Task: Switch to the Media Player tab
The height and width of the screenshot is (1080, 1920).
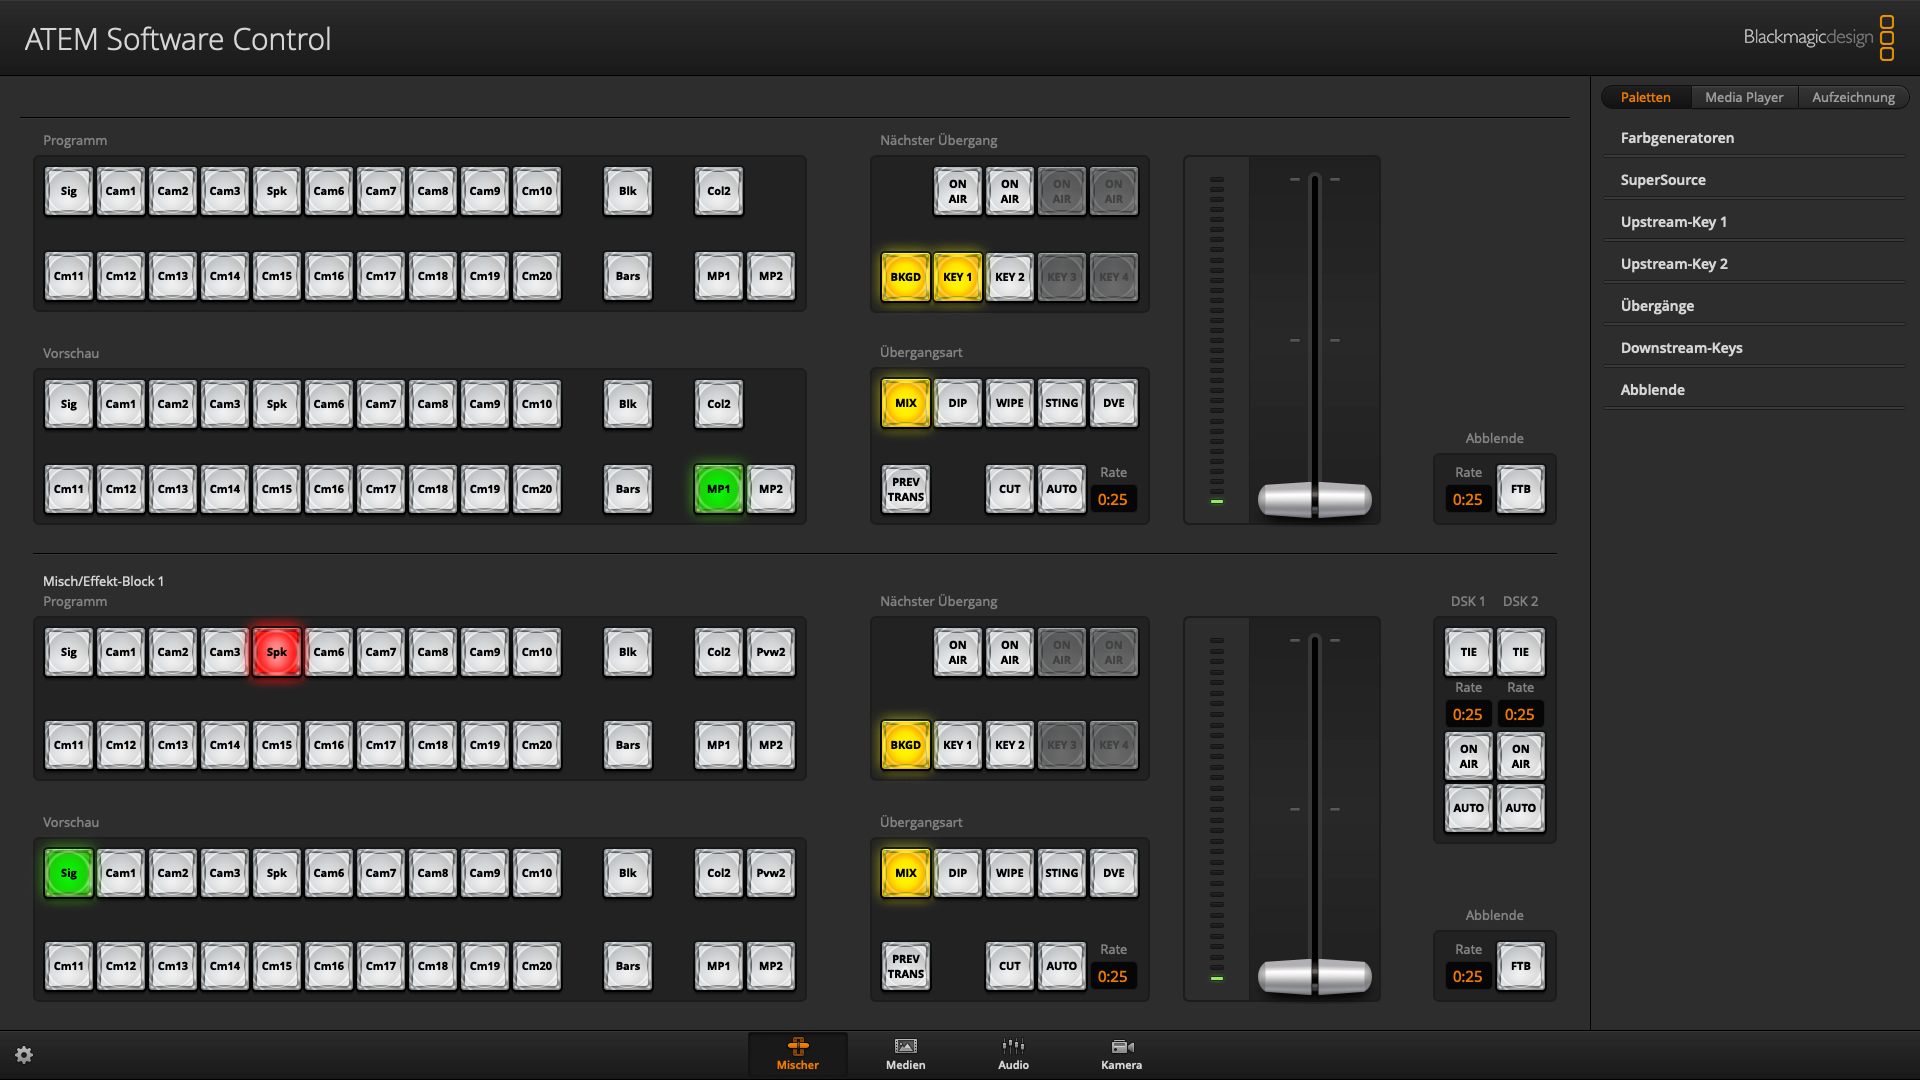Action: [1743, 97]
